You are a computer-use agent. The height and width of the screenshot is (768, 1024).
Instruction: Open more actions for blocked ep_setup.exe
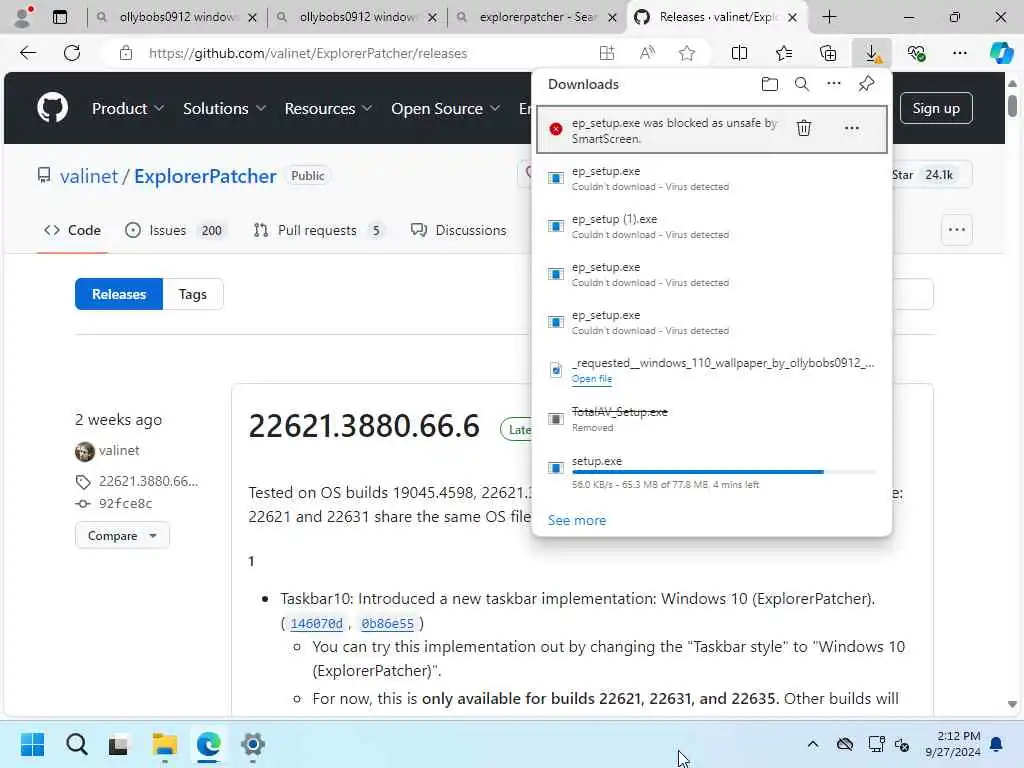pos(852,128)
